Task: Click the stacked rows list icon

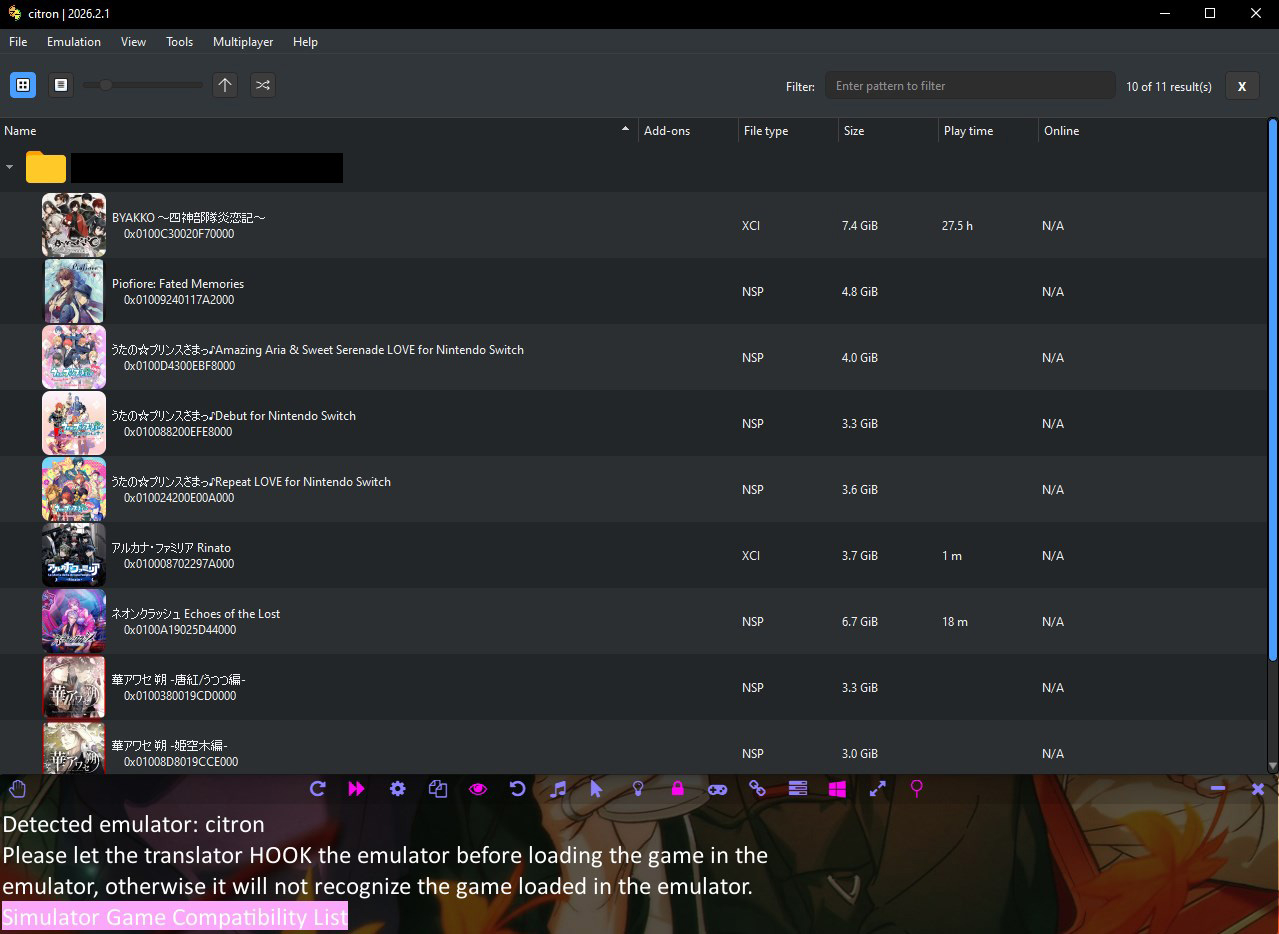Action: pyautogui.click(x=798, y=789)
